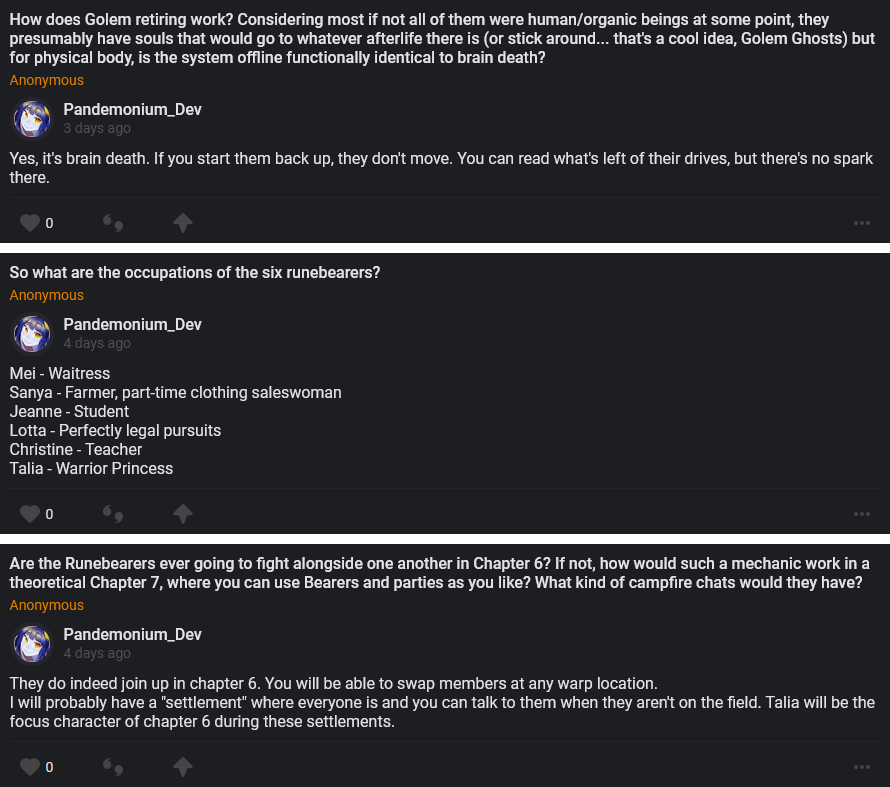
Task: Click Anonymous under the Chapter 6 question
Action: pyautogui.click(x=47, y=605)
